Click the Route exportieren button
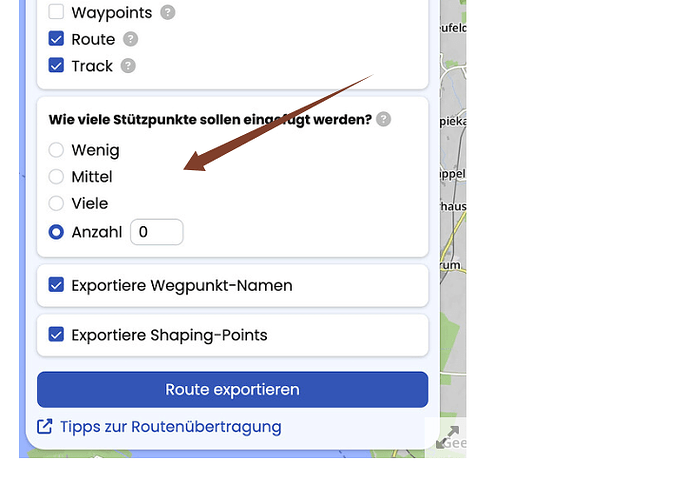 pos(233,390)
